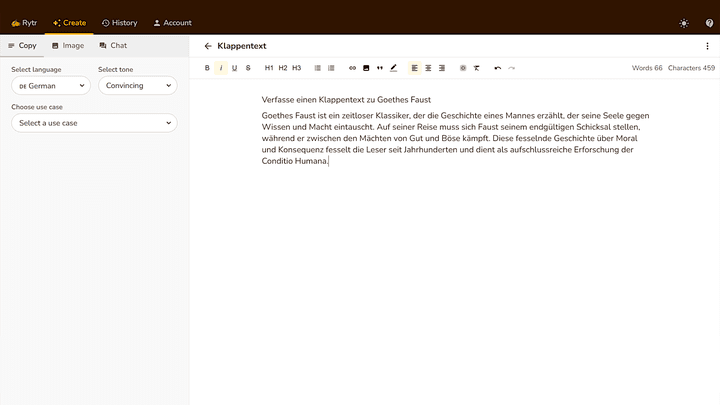This screenshot has width=720, height=405.
Task: Toggle bold formatting in the toolbar
Action: [x=207, y=68]
